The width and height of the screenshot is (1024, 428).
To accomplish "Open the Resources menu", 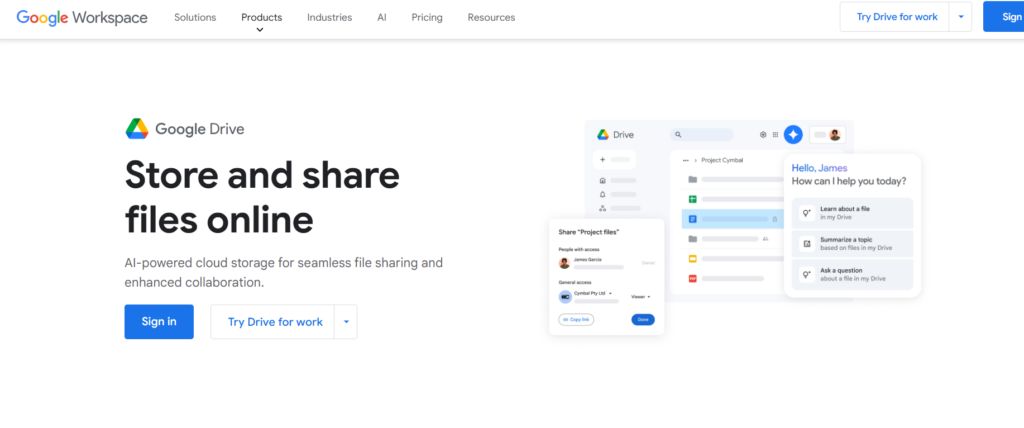I will [491, 18].
